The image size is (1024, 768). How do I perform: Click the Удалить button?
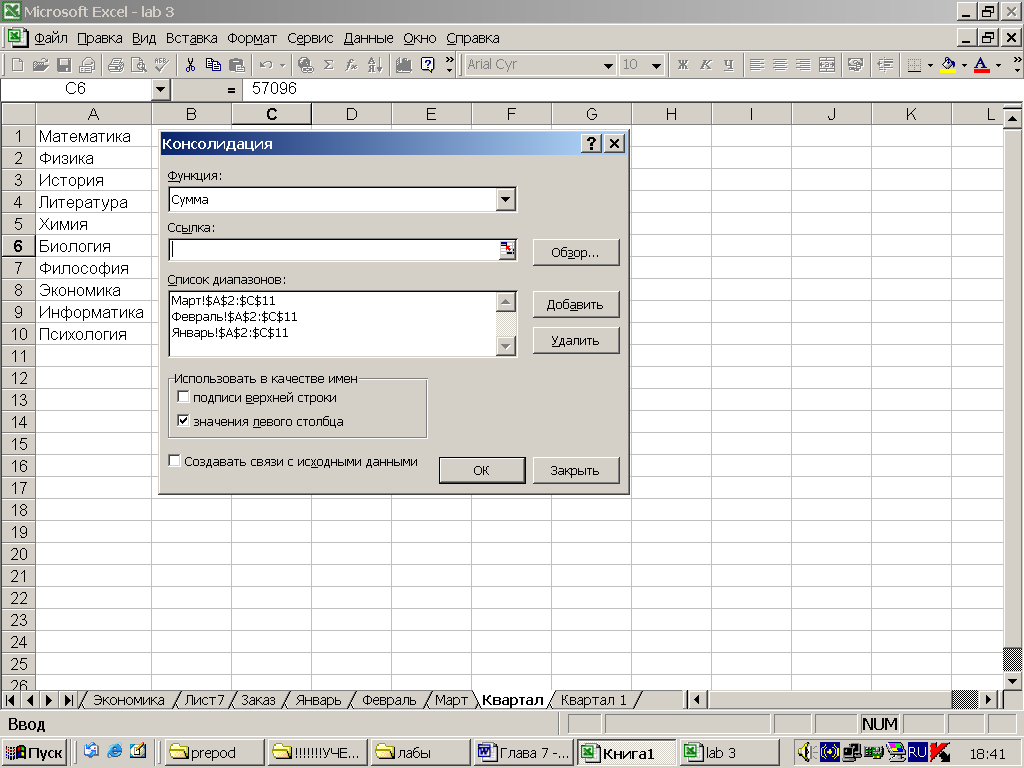575,341
